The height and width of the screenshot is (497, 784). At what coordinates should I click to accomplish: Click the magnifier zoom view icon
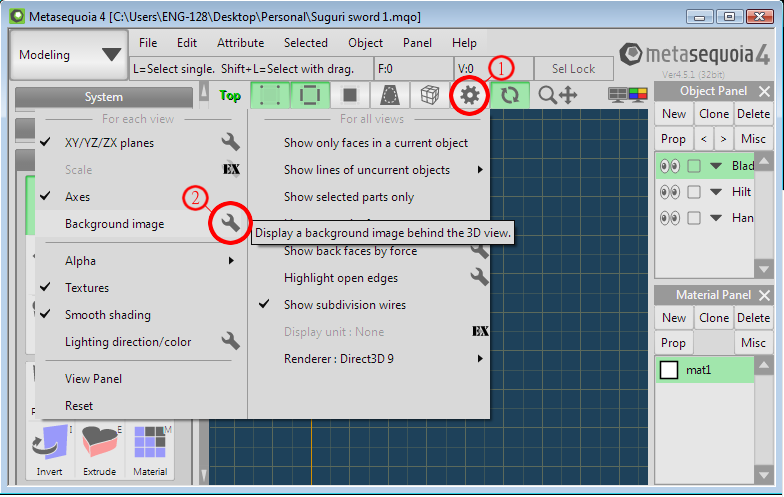coord(547,95)
